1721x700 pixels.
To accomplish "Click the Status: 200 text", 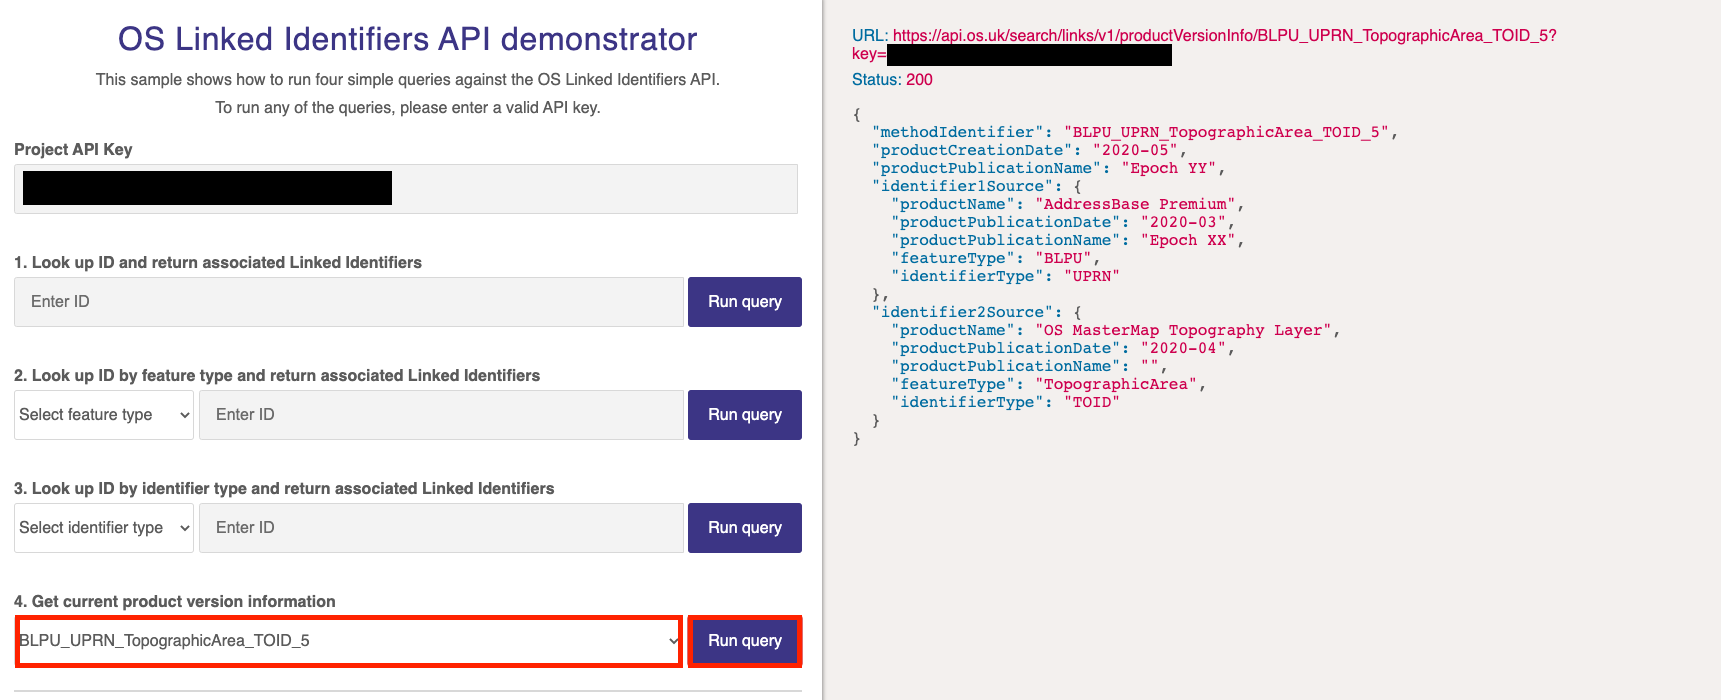I will pos(892,80).
